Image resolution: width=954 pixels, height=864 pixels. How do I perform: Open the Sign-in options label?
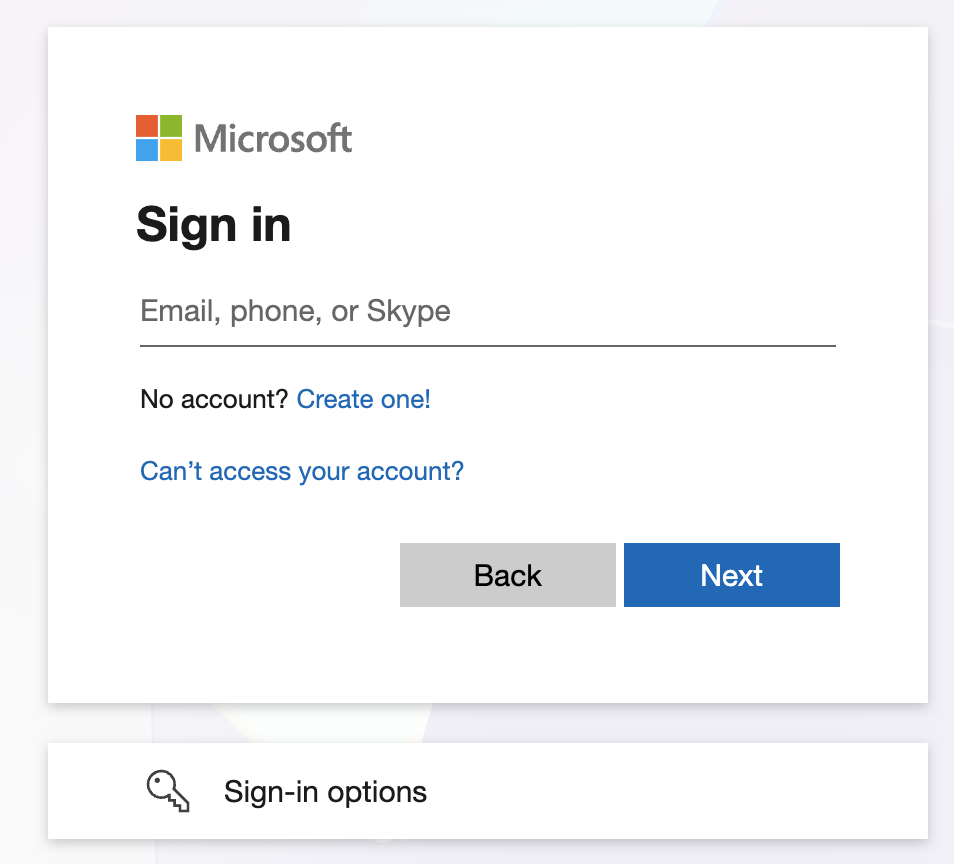pos(325,792)
